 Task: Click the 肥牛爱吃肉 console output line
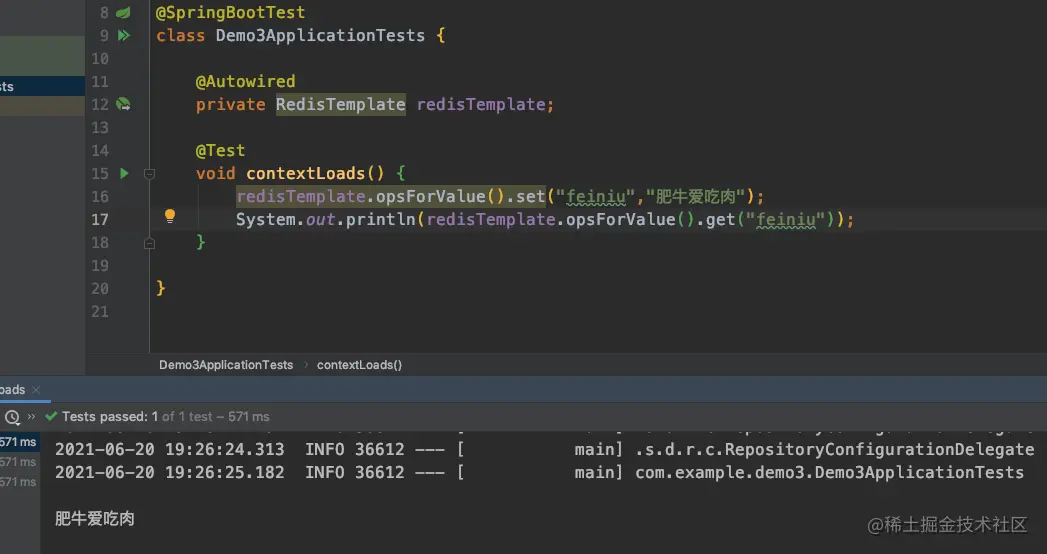[95, 519]
